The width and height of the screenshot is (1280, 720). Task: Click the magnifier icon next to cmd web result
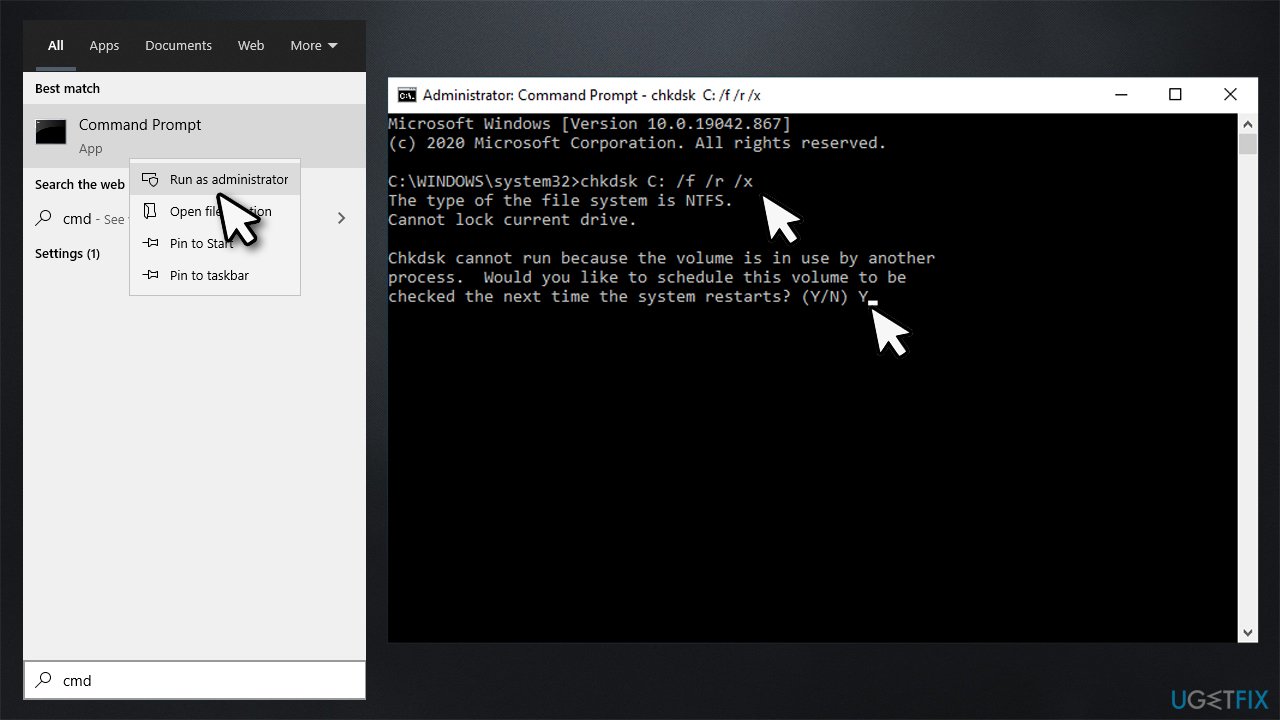click(x=44, y=218)
